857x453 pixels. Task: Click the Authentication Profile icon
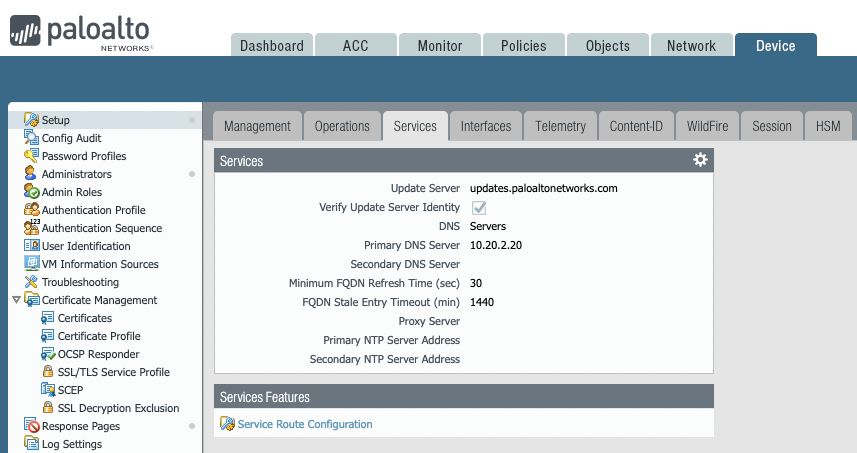(31, 210)
